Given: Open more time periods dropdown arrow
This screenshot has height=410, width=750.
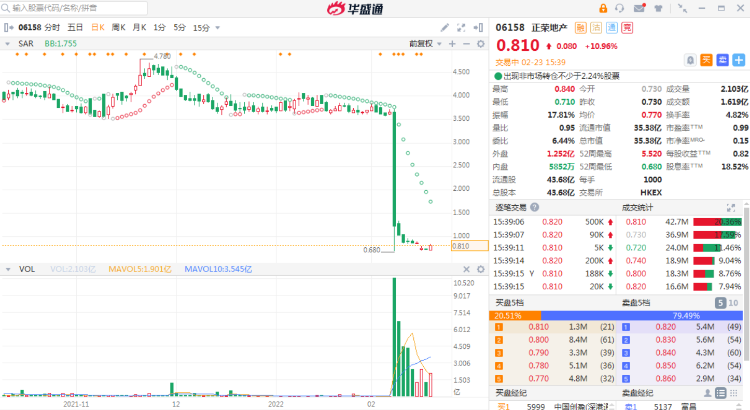Looking at the screenshot, I should point(218,28).
